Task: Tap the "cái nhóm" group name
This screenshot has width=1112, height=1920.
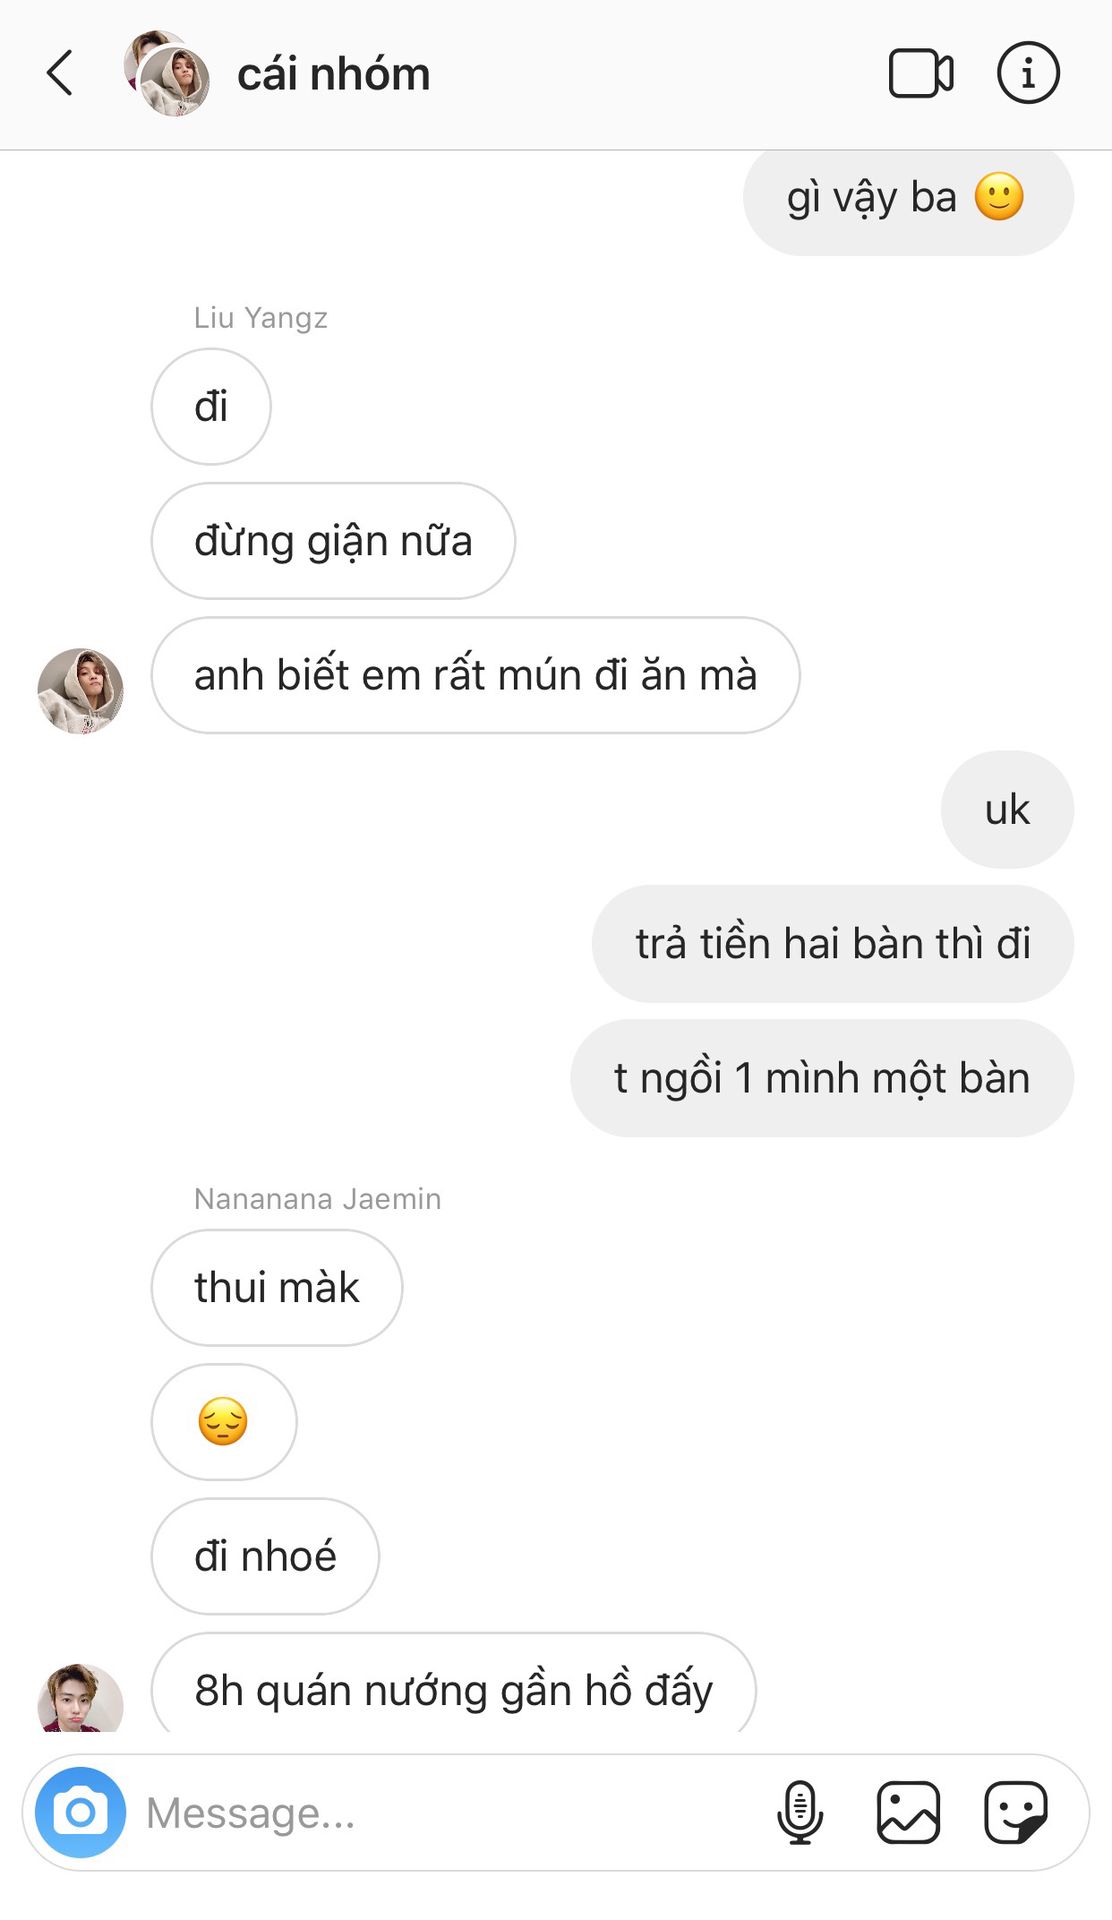Action: 333,75
